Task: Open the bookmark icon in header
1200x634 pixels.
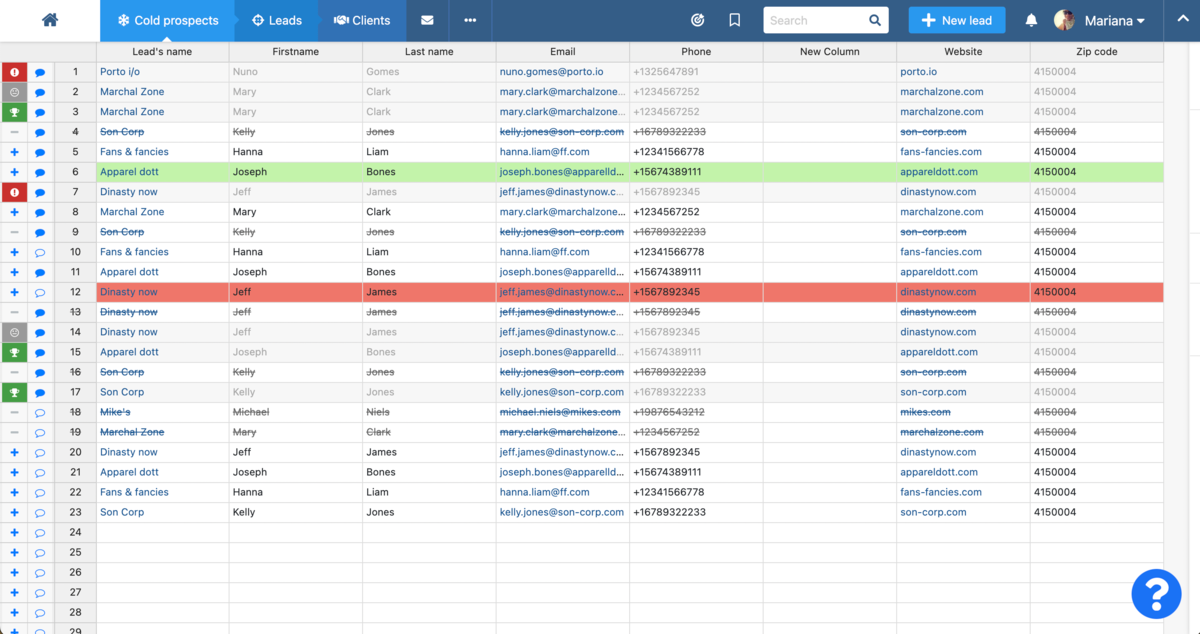Action: click(x=735, y=20)
